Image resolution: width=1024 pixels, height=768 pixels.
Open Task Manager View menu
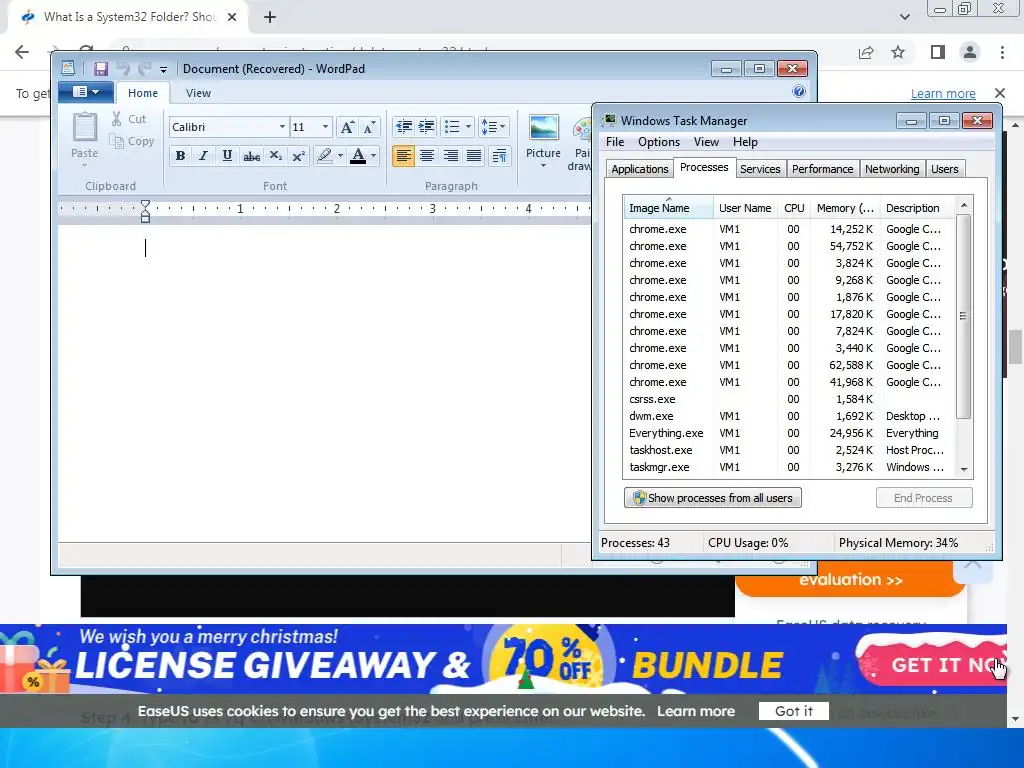[x=706, y=142]
